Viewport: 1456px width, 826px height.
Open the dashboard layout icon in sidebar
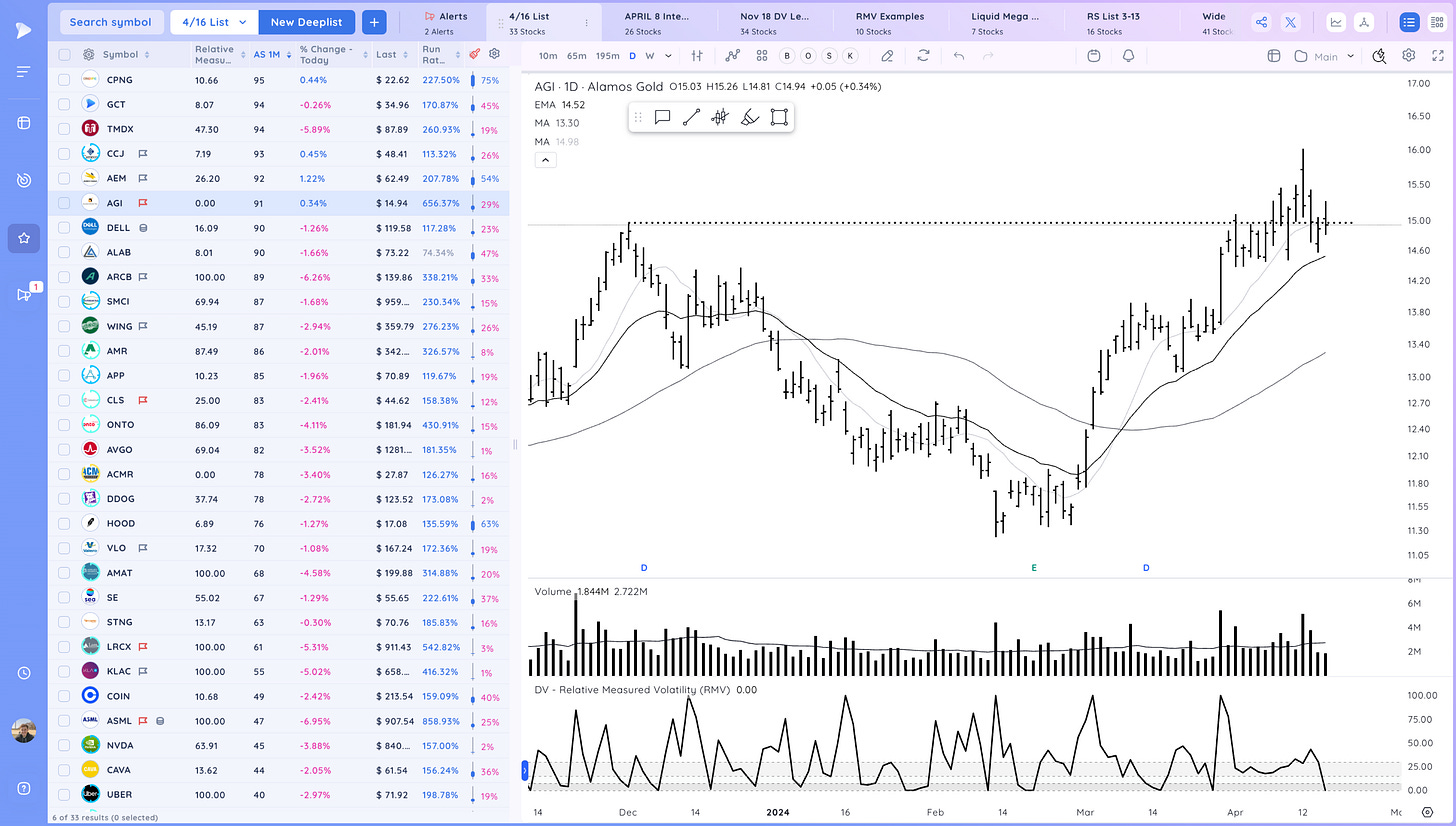click(x=23, y=123)
